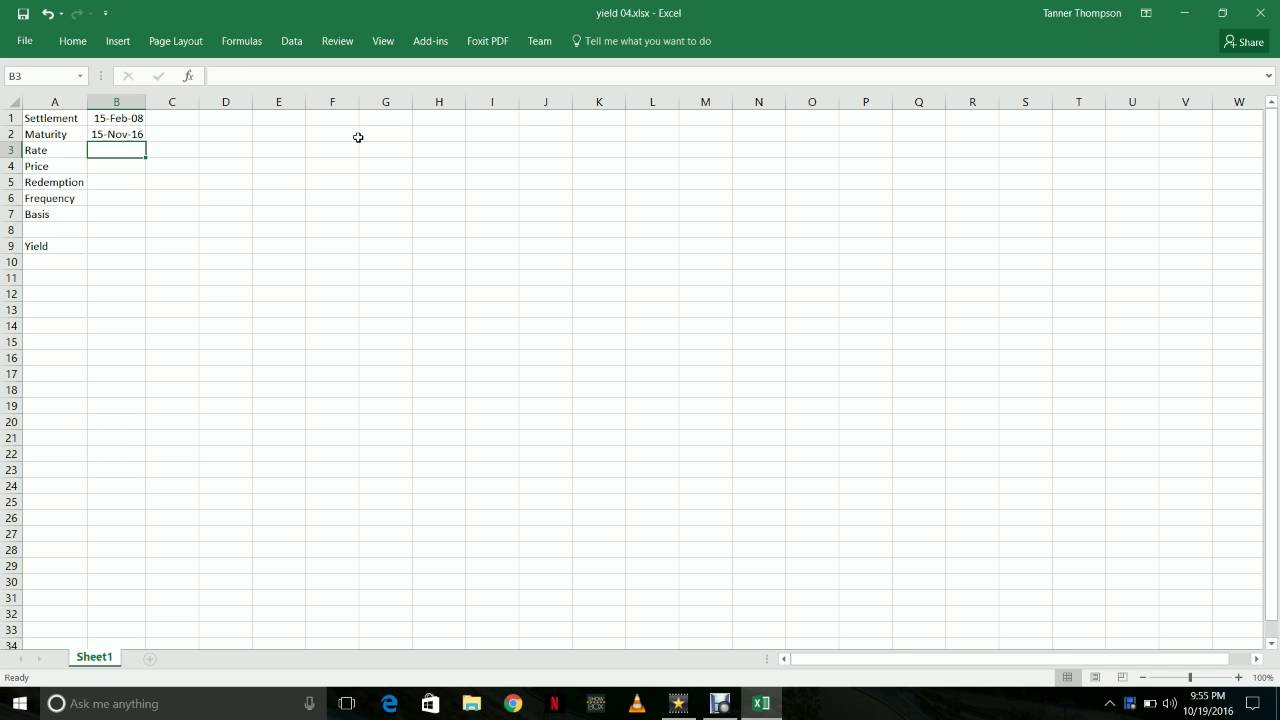Viewport: 1280px width, 720px height.
Task: Switch to Page Break Preview icon
Action: (x=1122, y=677)
